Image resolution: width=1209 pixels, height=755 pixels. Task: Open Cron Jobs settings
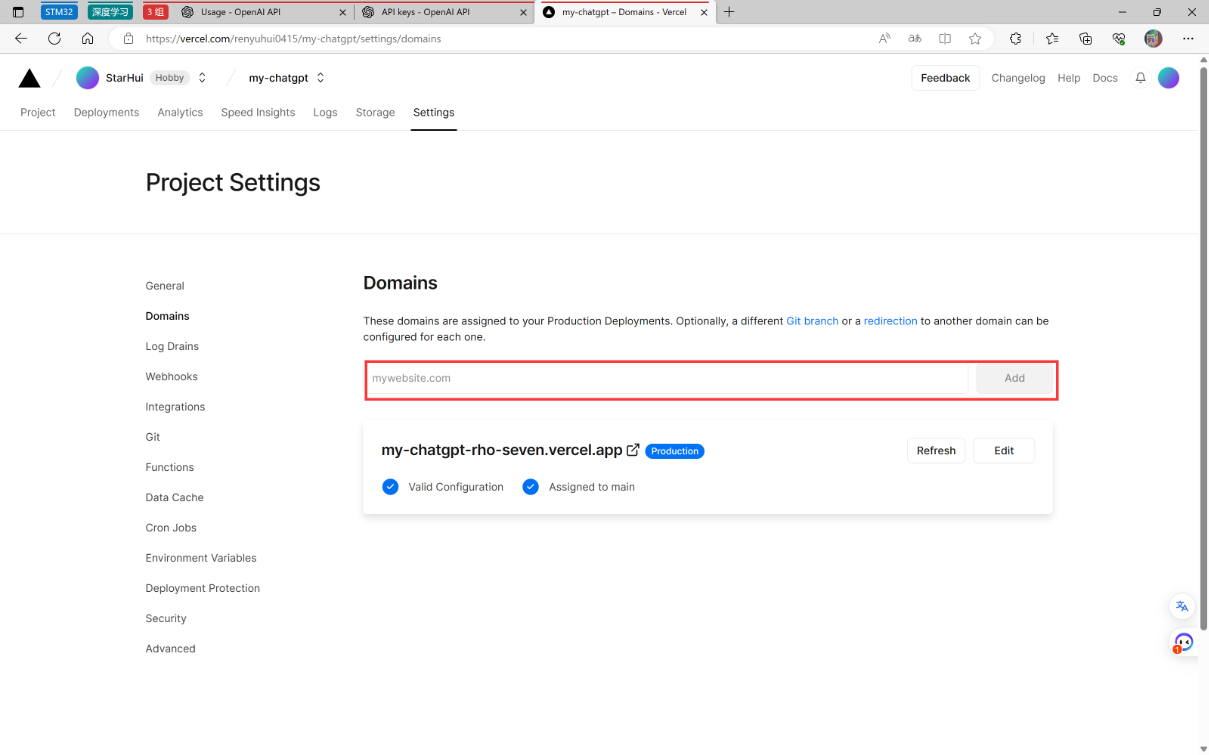[171, 528]
